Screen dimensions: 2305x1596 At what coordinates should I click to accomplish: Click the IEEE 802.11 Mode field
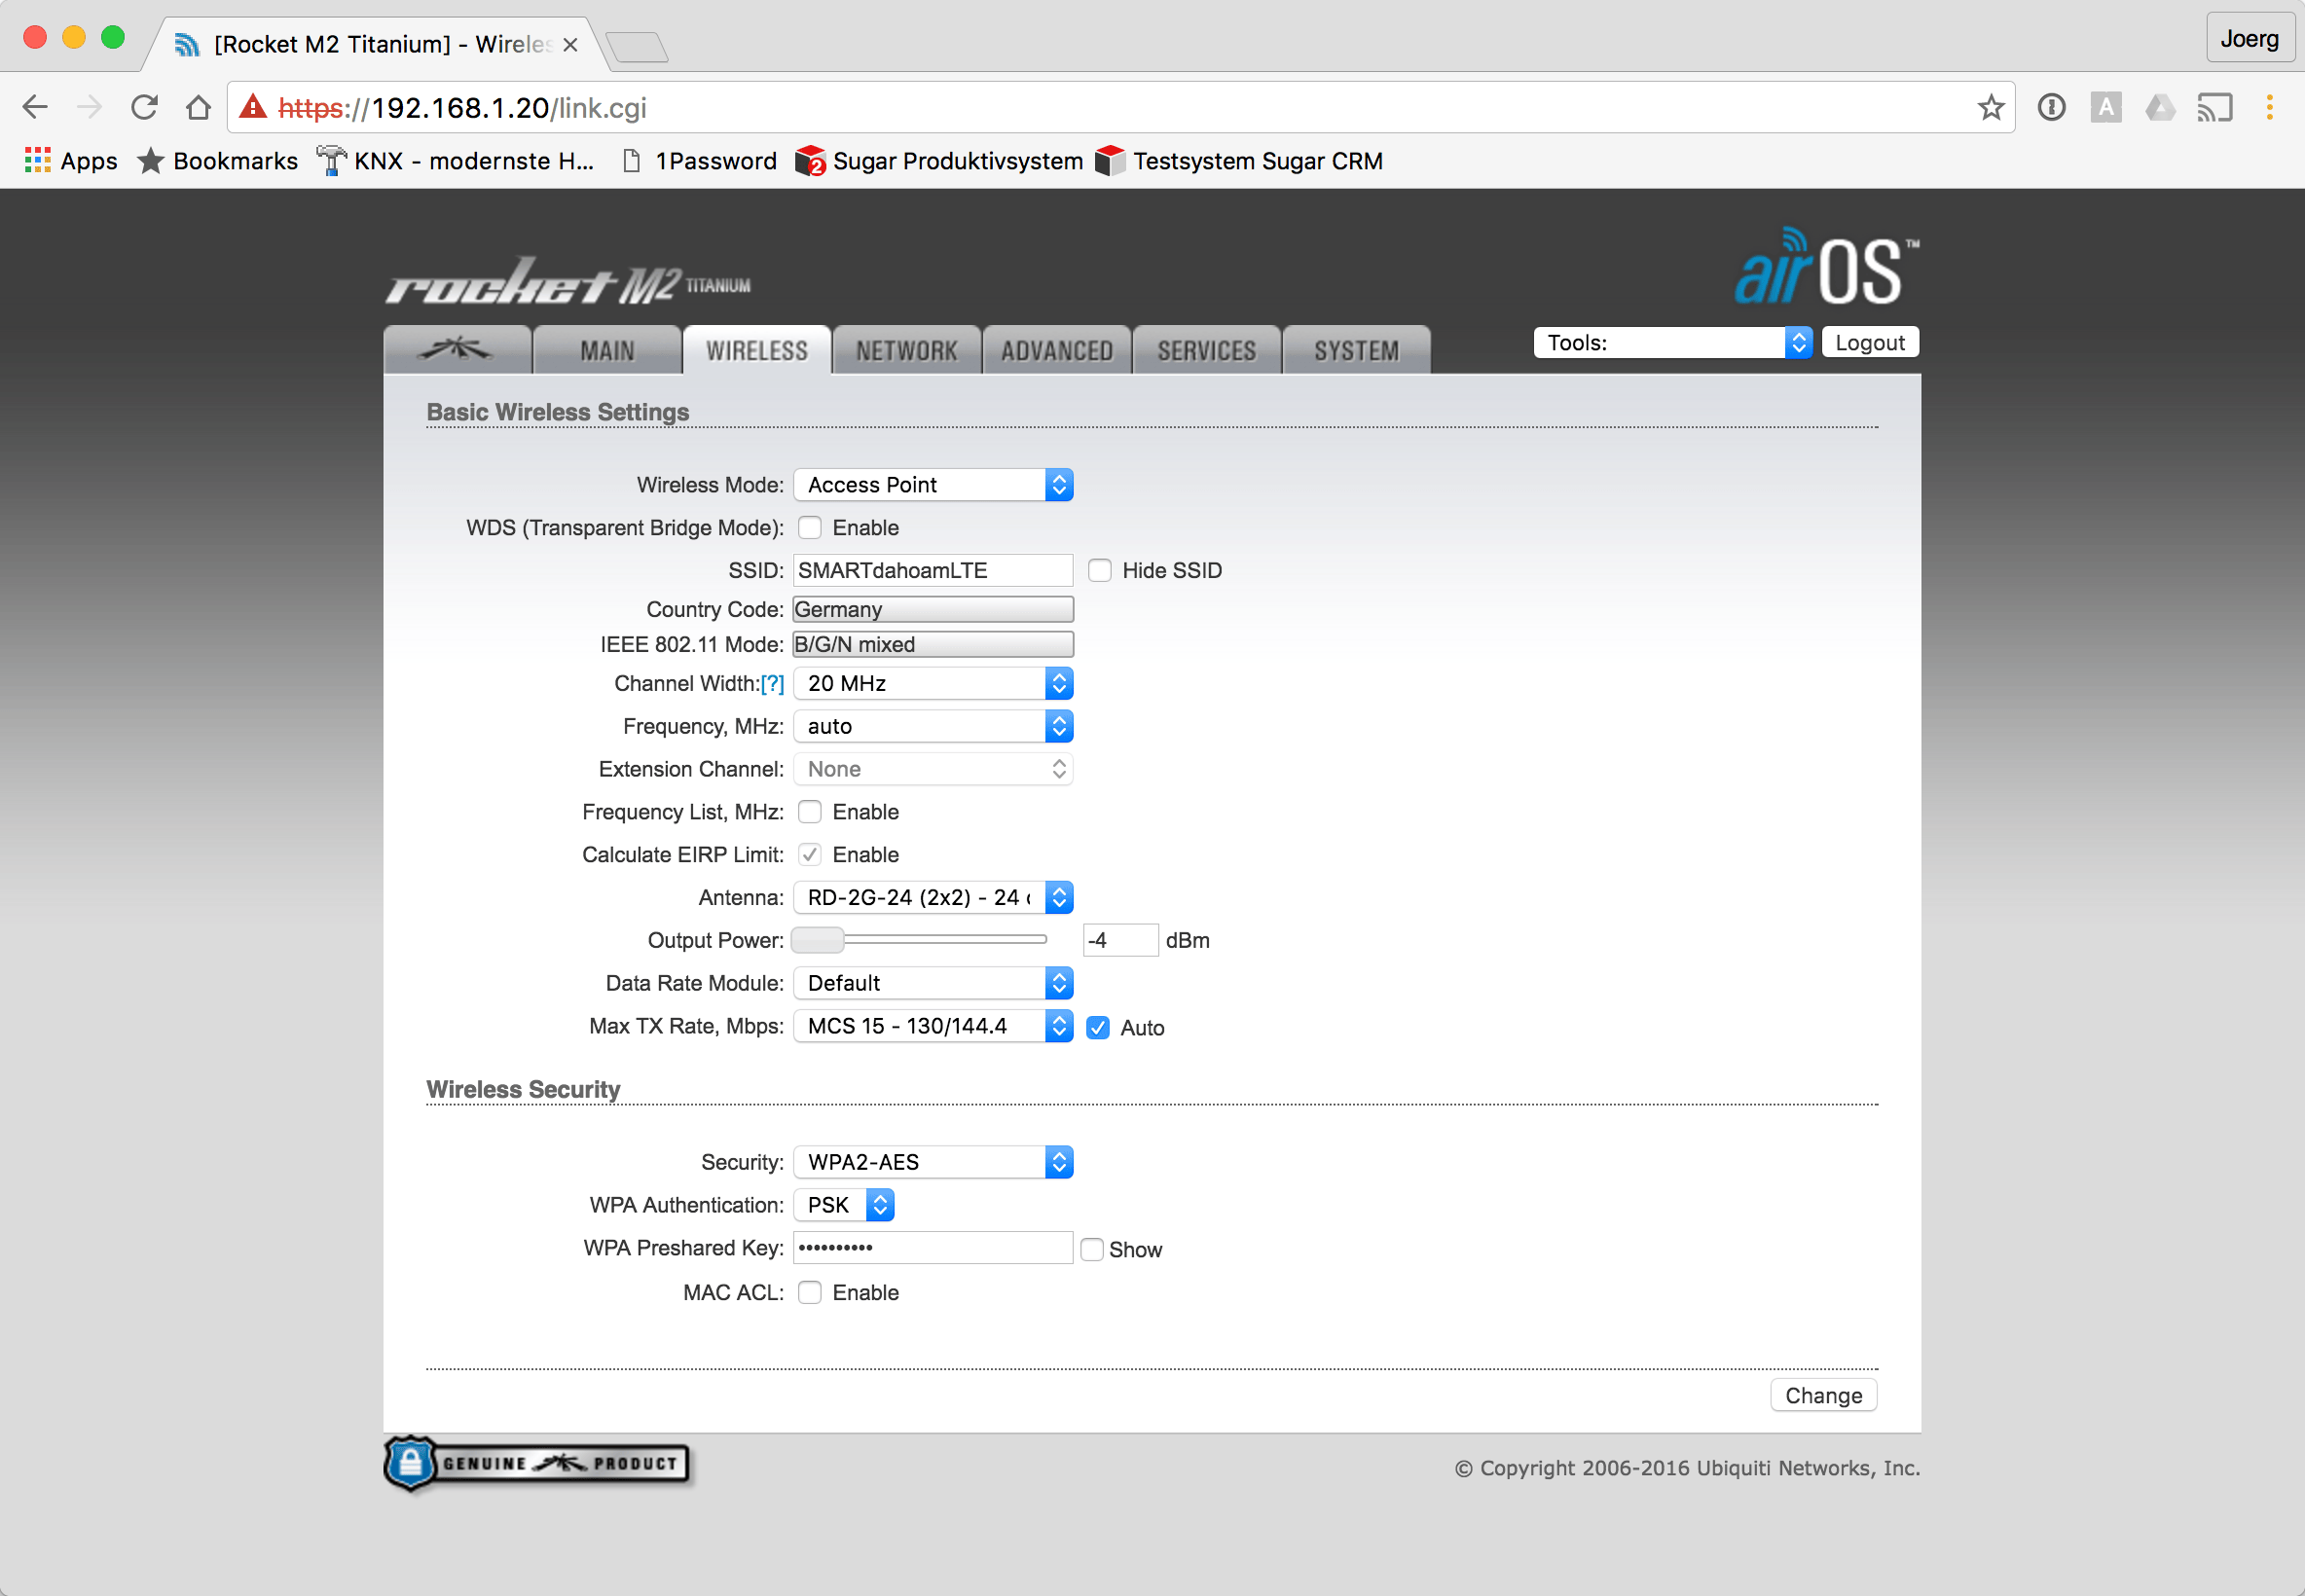click(x=933, y=644)
